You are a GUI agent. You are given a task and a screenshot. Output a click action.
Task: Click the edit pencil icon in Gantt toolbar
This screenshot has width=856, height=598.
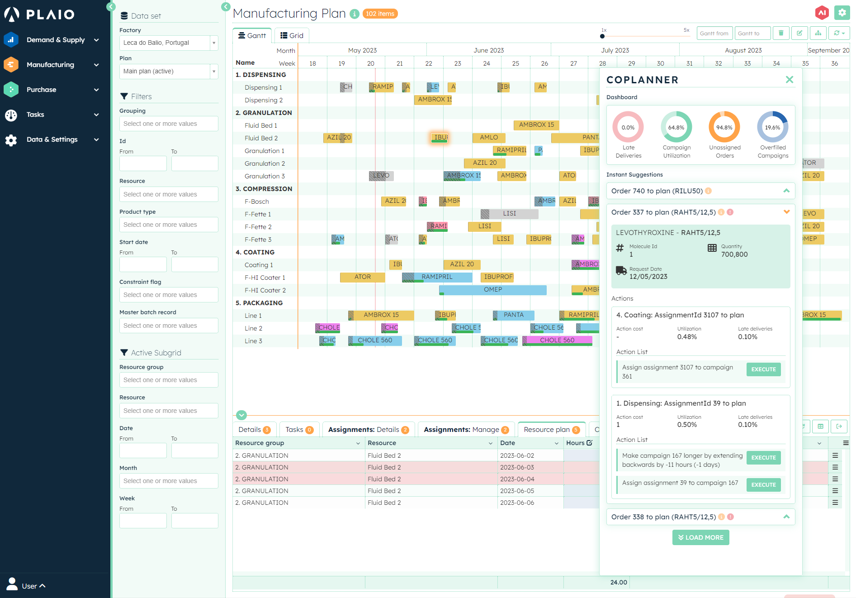[799, 33]
